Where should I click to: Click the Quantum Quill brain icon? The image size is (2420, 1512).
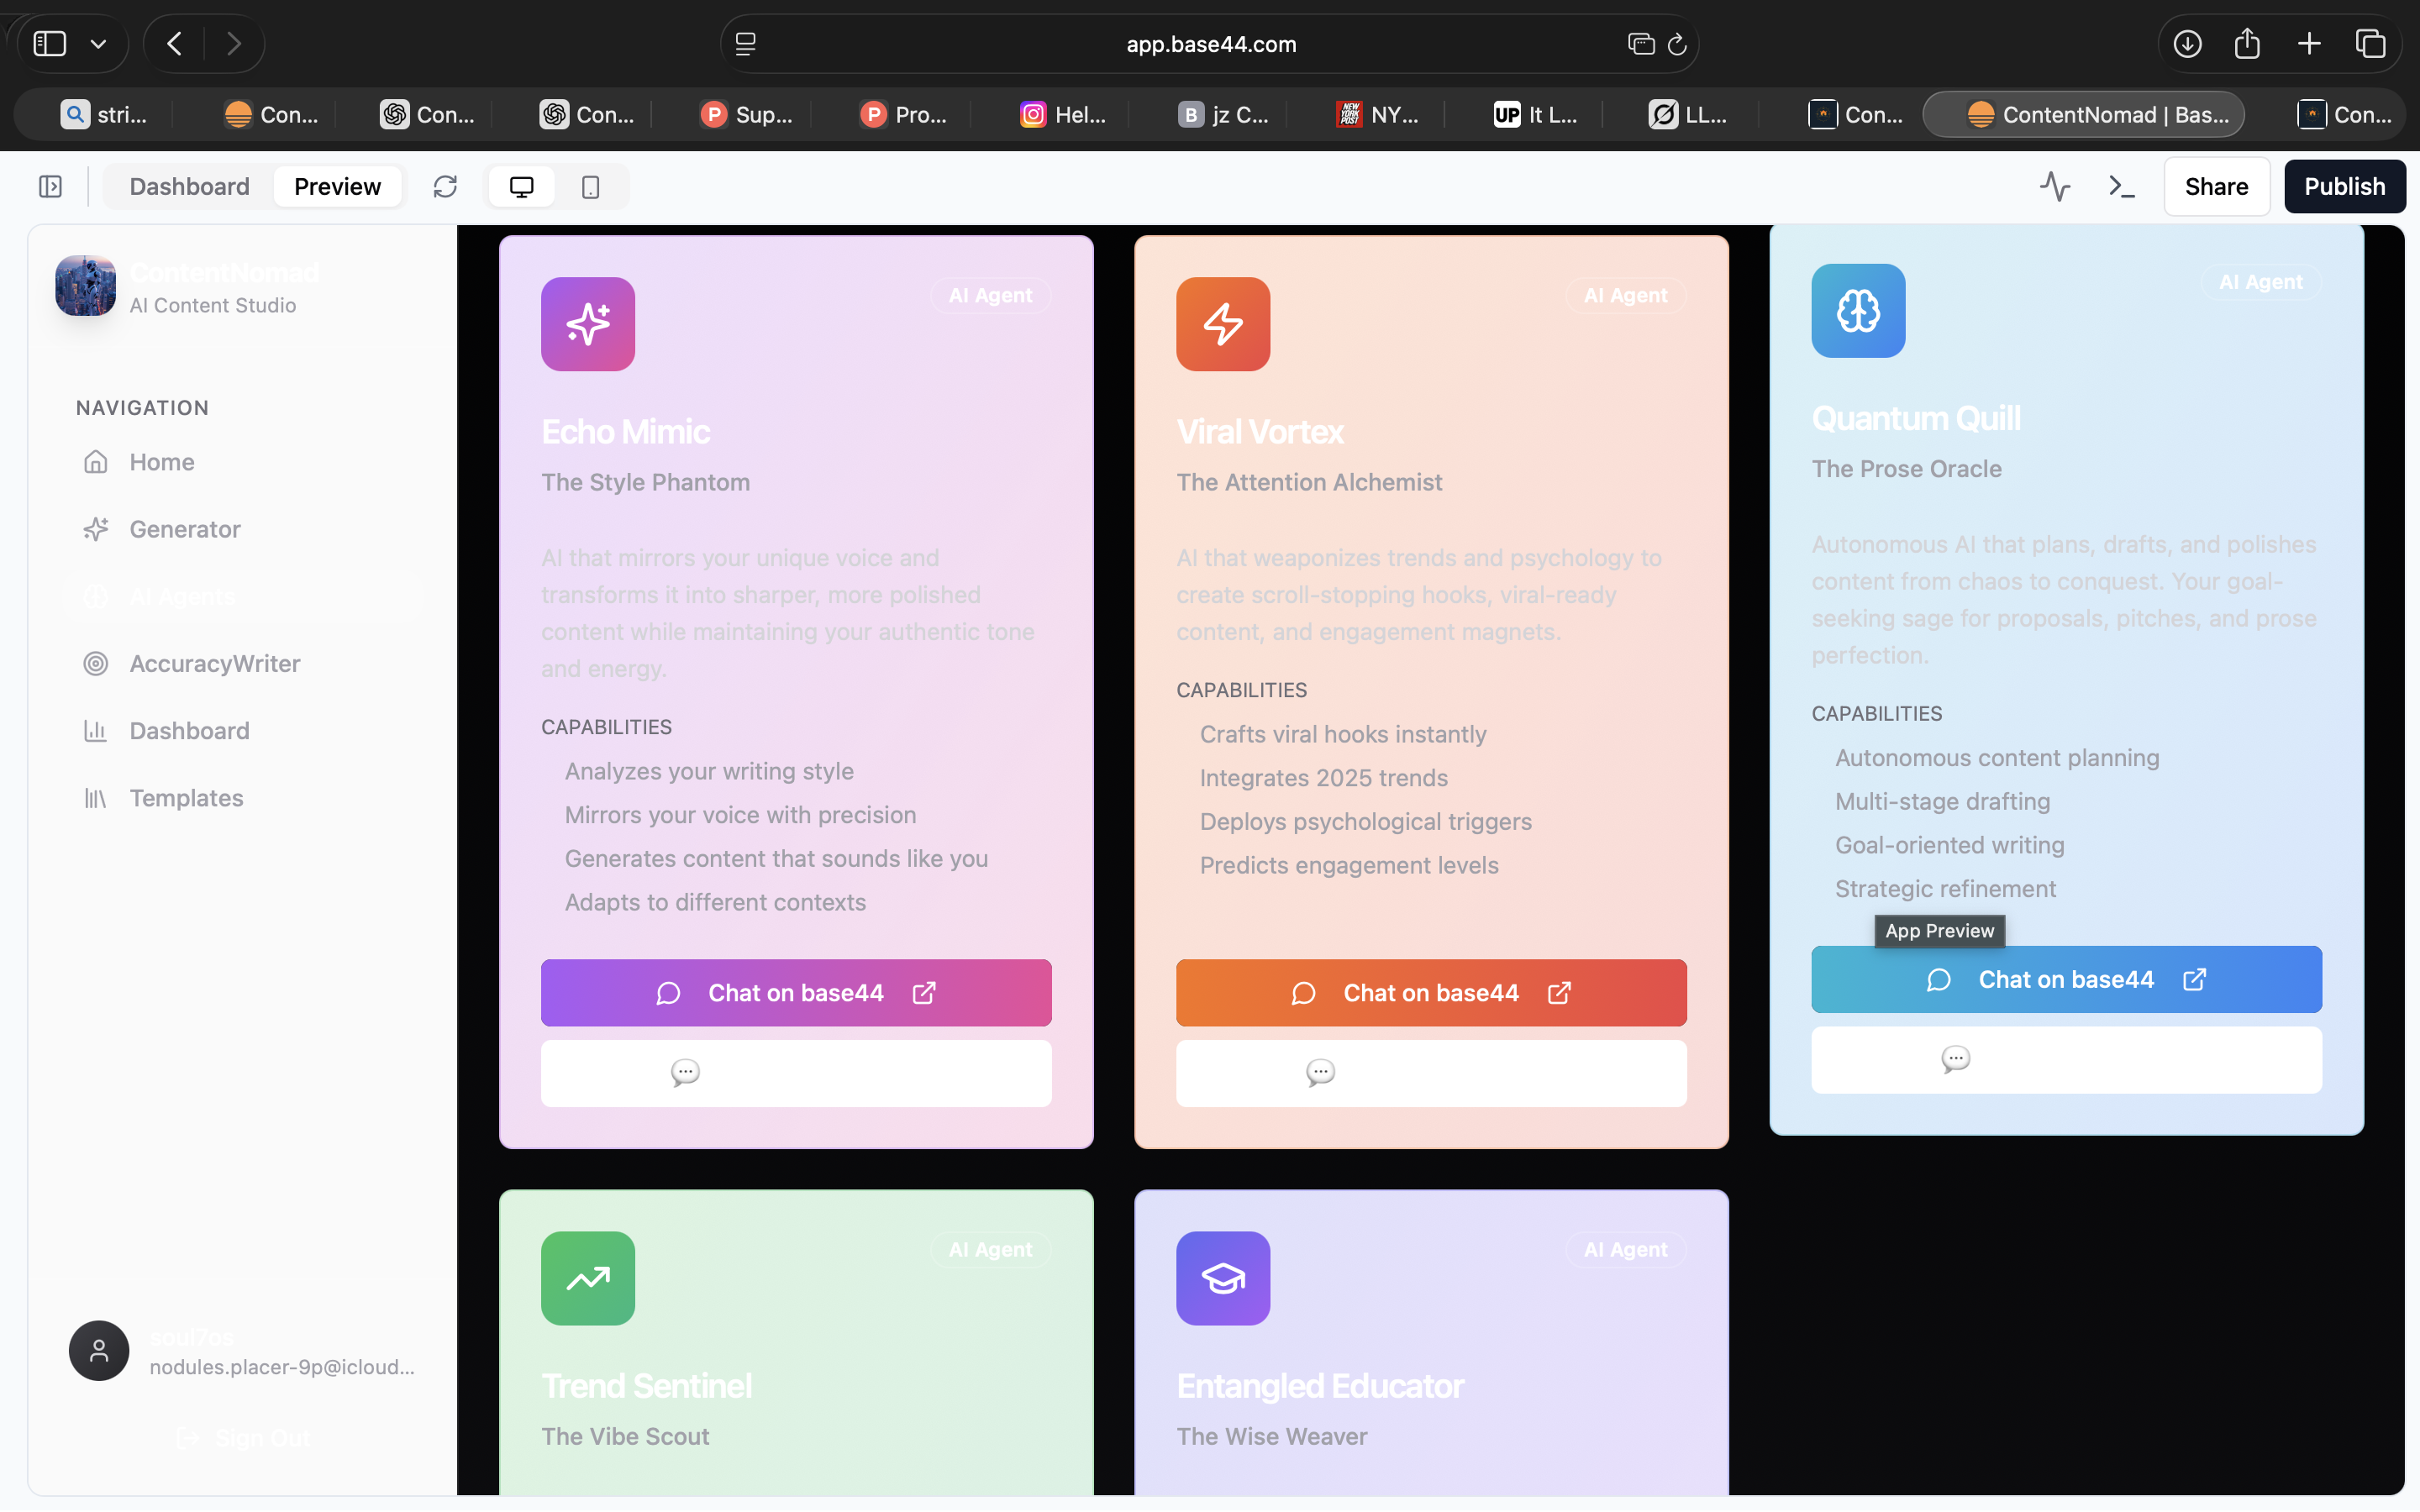pyautogui.click(x=1858, y=311)
